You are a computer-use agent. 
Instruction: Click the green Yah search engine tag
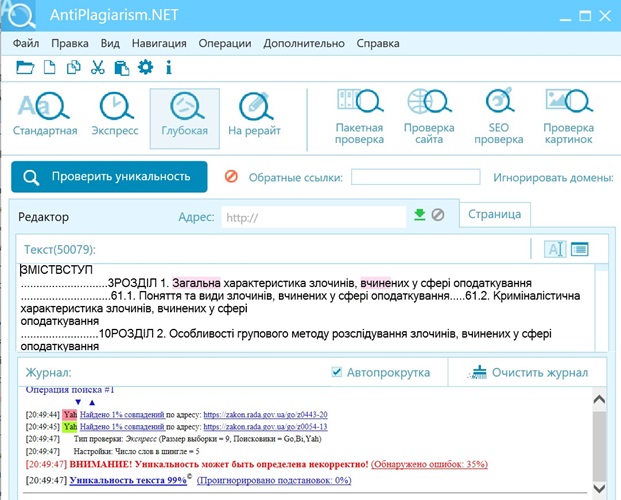point(70,427)
